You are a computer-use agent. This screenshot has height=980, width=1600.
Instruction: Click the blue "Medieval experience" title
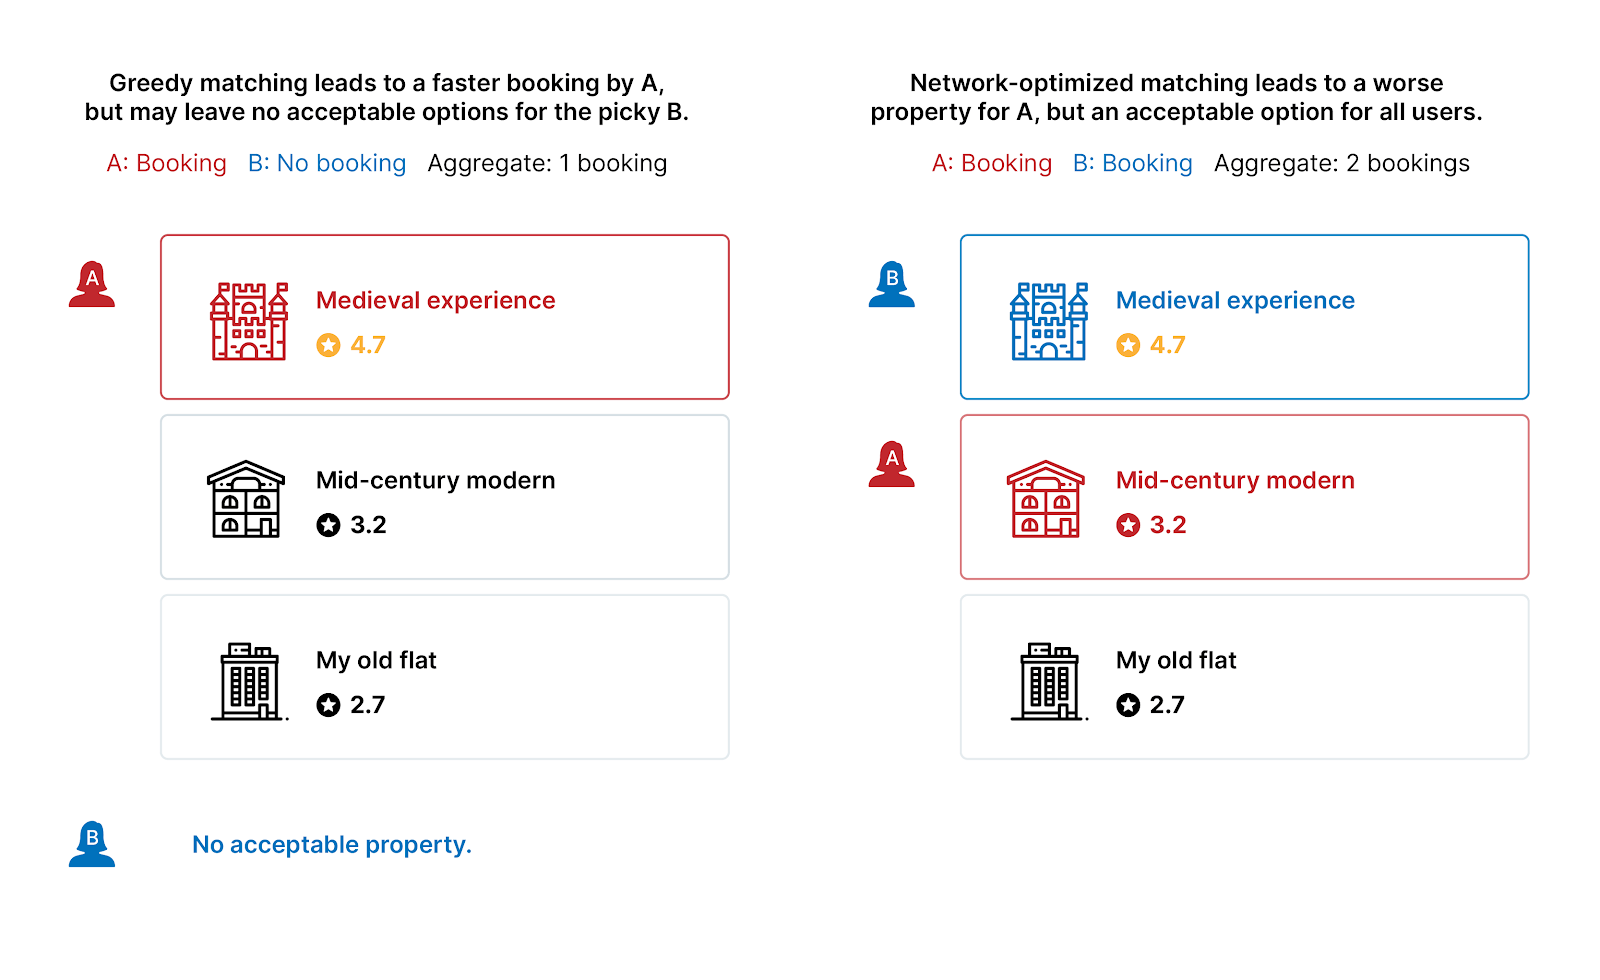coord(1235,300)
